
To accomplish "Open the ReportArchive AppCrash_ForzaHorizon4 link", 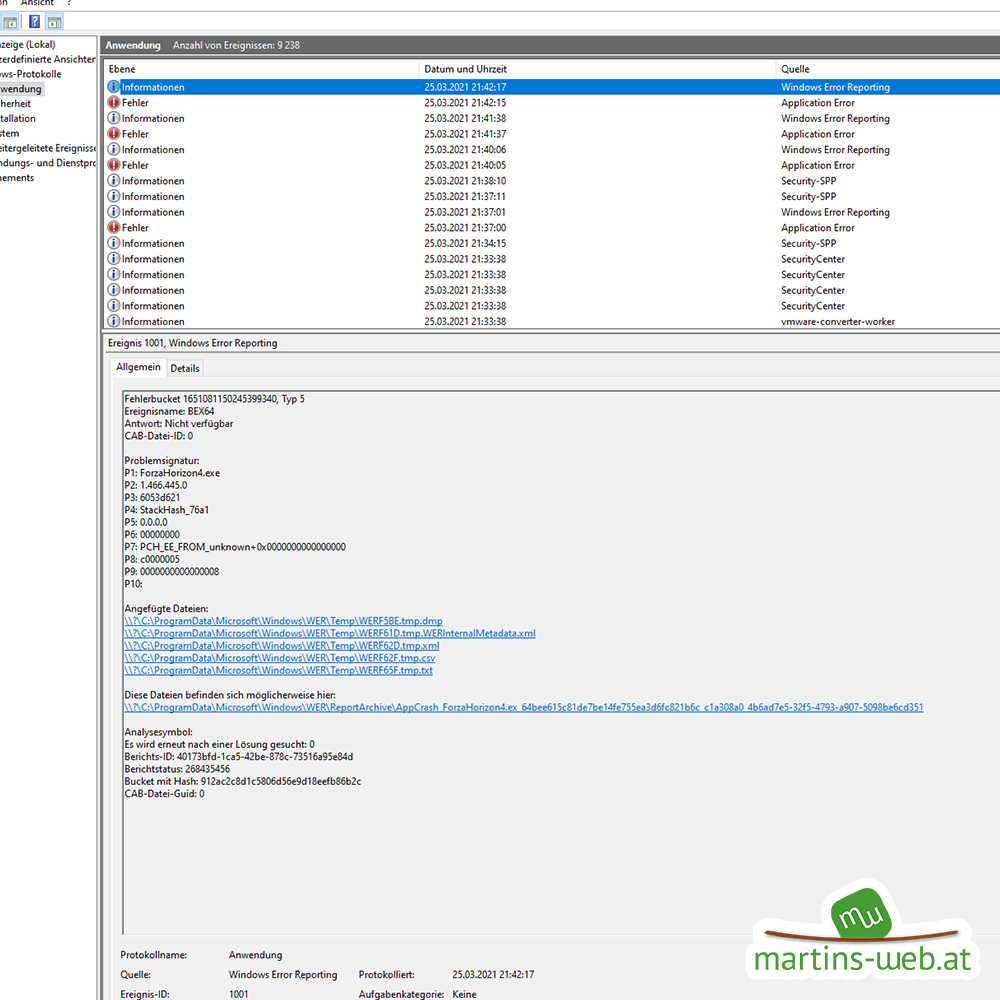I will point(524,707).
